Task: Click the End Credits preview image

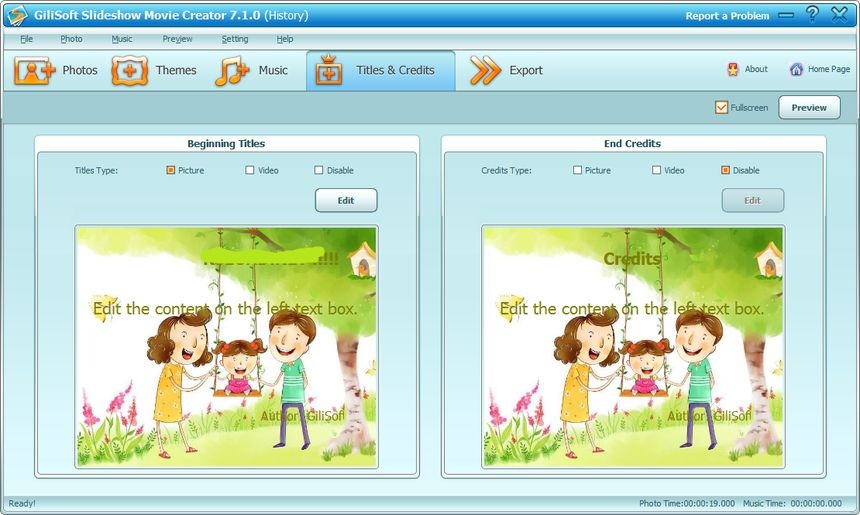Action: click(x=633, y=347)
